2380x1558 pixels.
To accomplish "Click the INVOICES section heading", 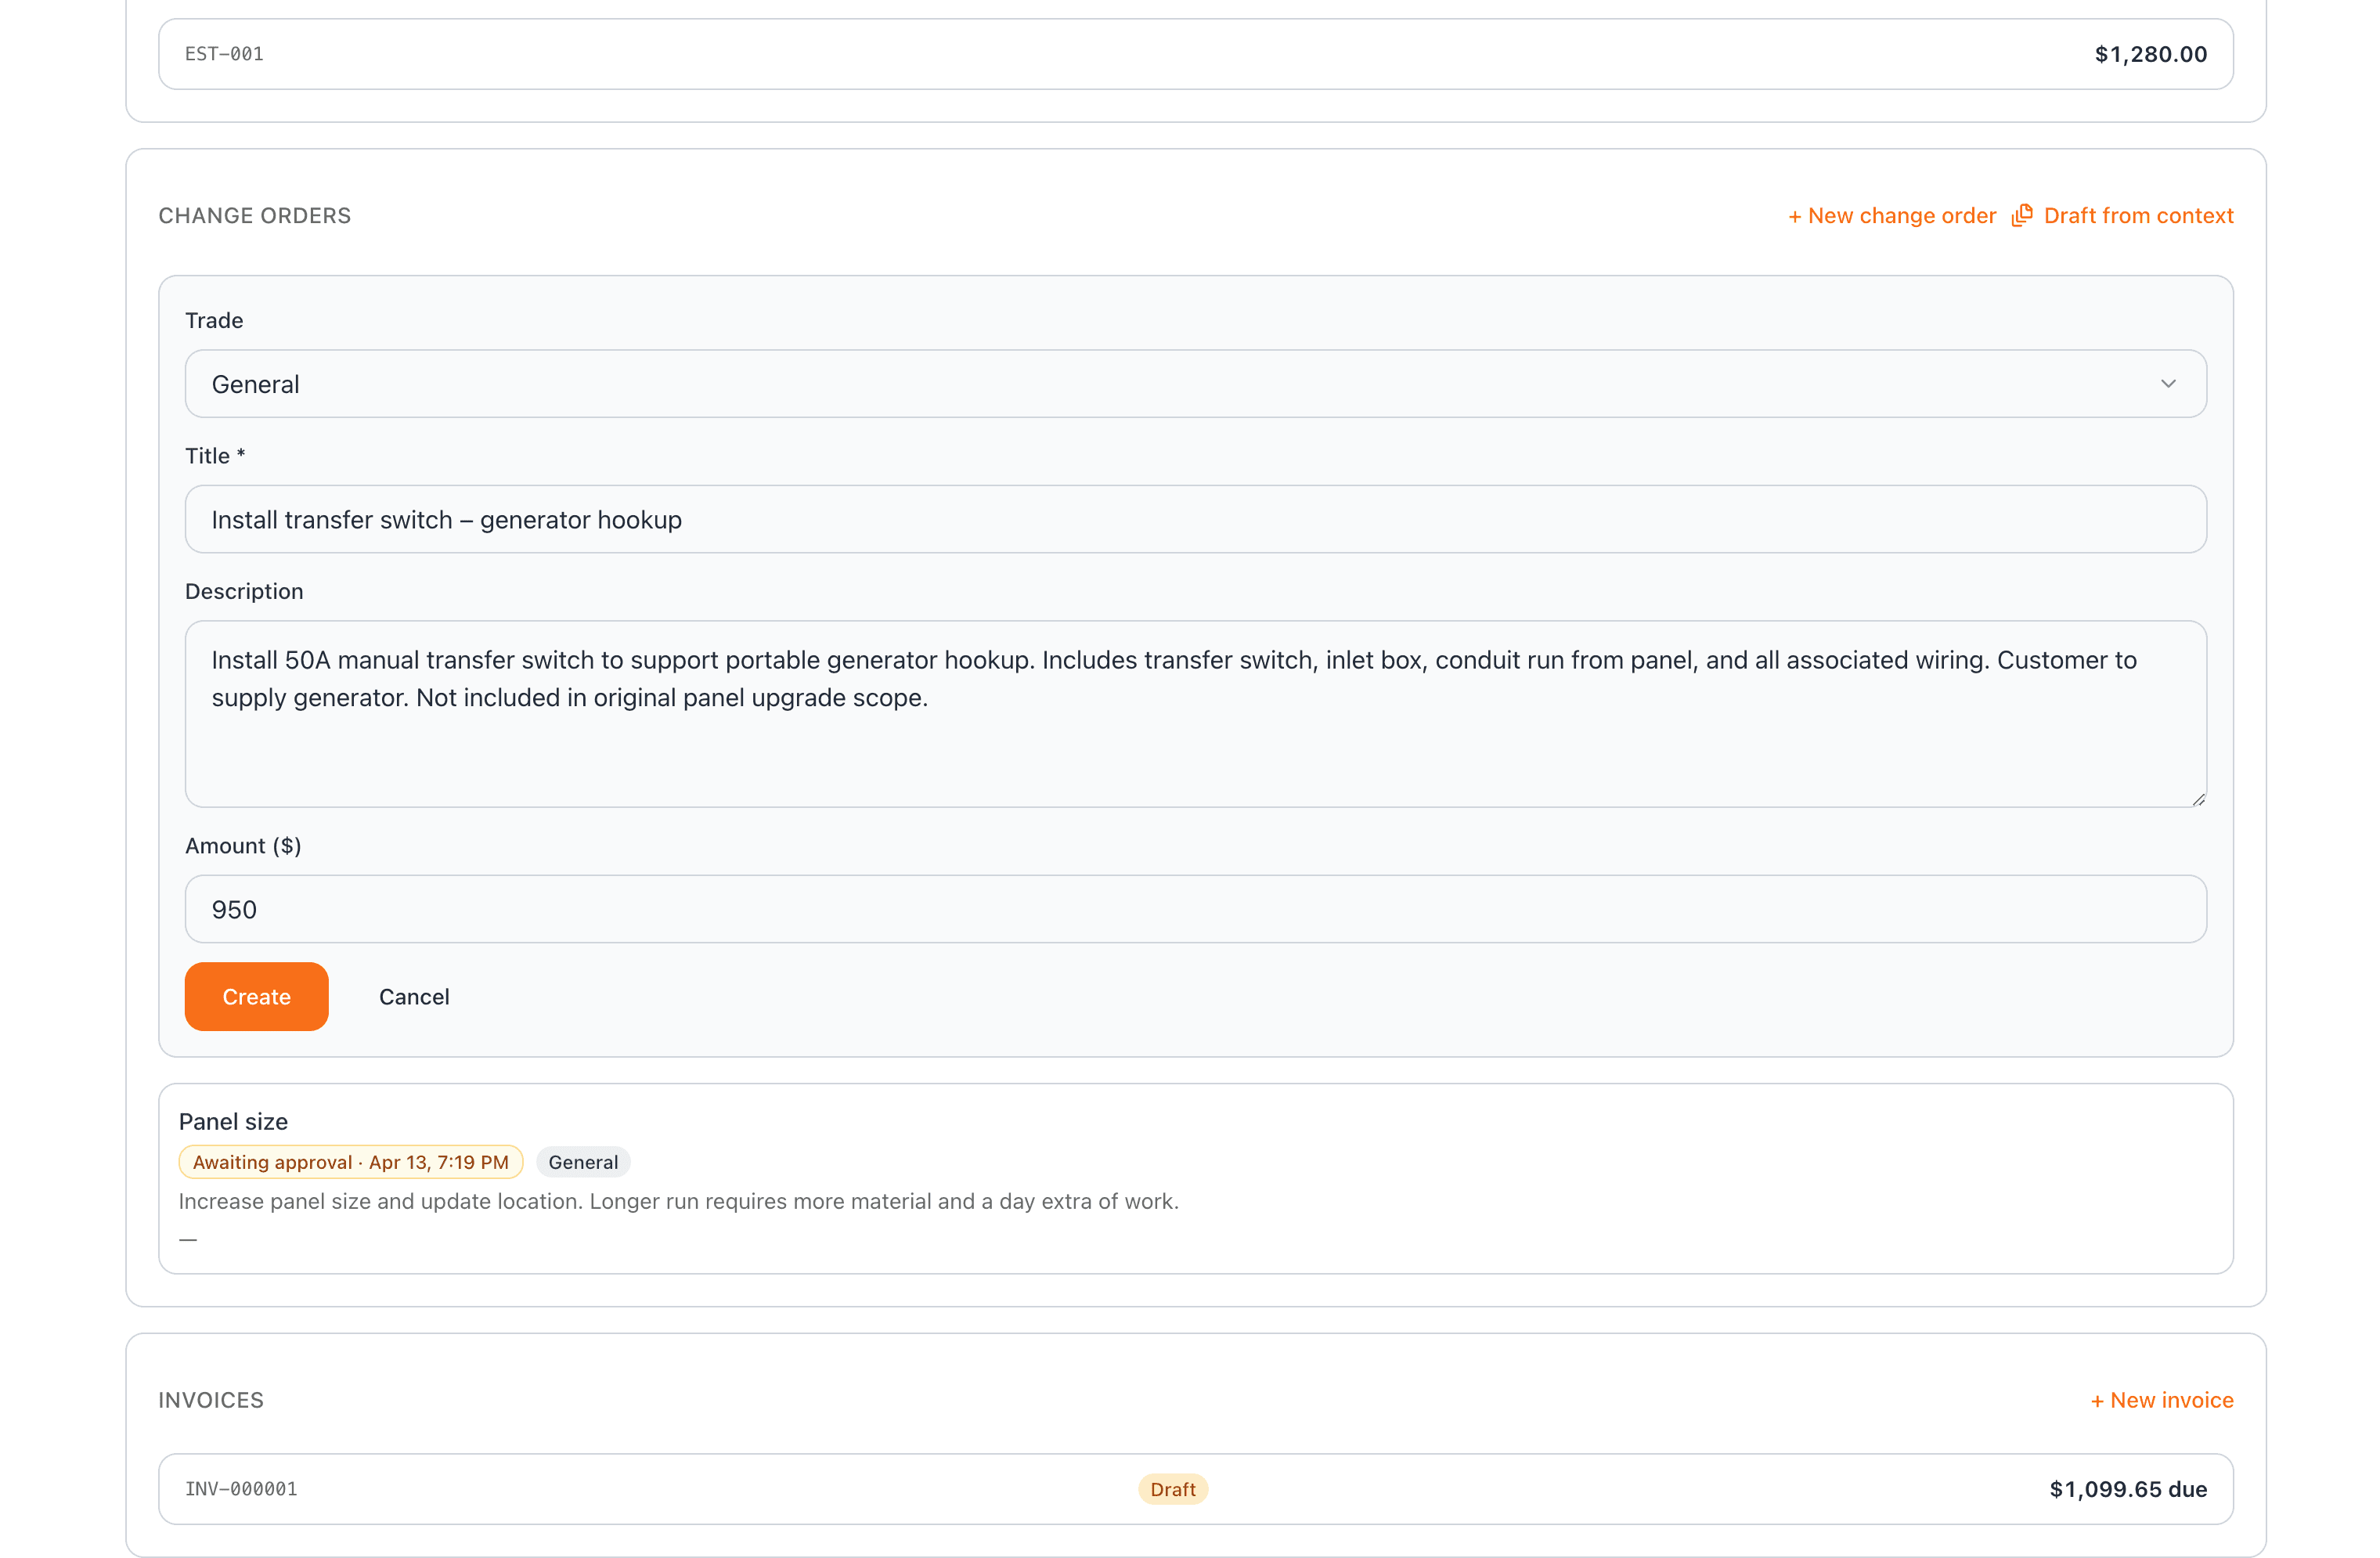I will click(211, 1400).
